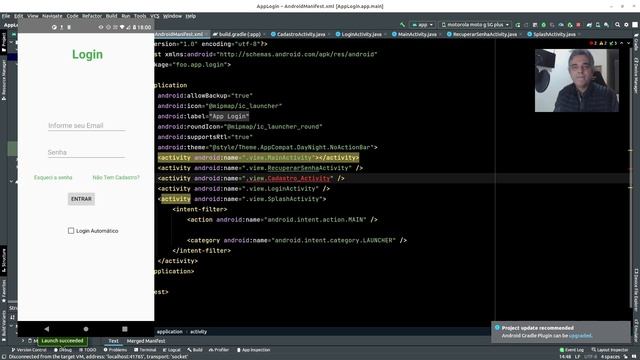This screenshot has width=640, height=360.
Task: Open the Refactor menu
Action: 92,16
